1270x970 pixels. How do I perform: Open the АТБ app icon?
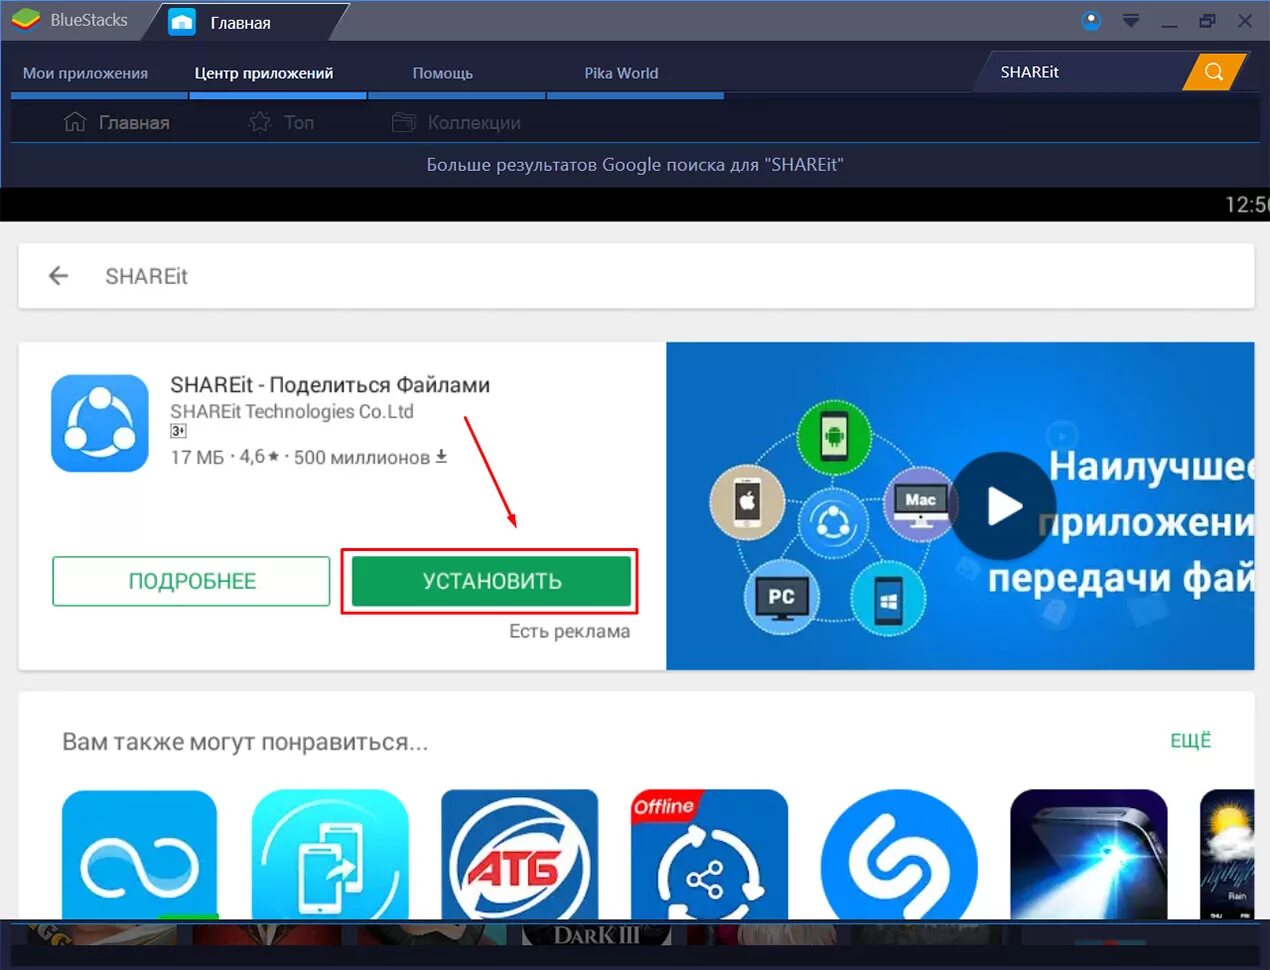coord(519,855)
